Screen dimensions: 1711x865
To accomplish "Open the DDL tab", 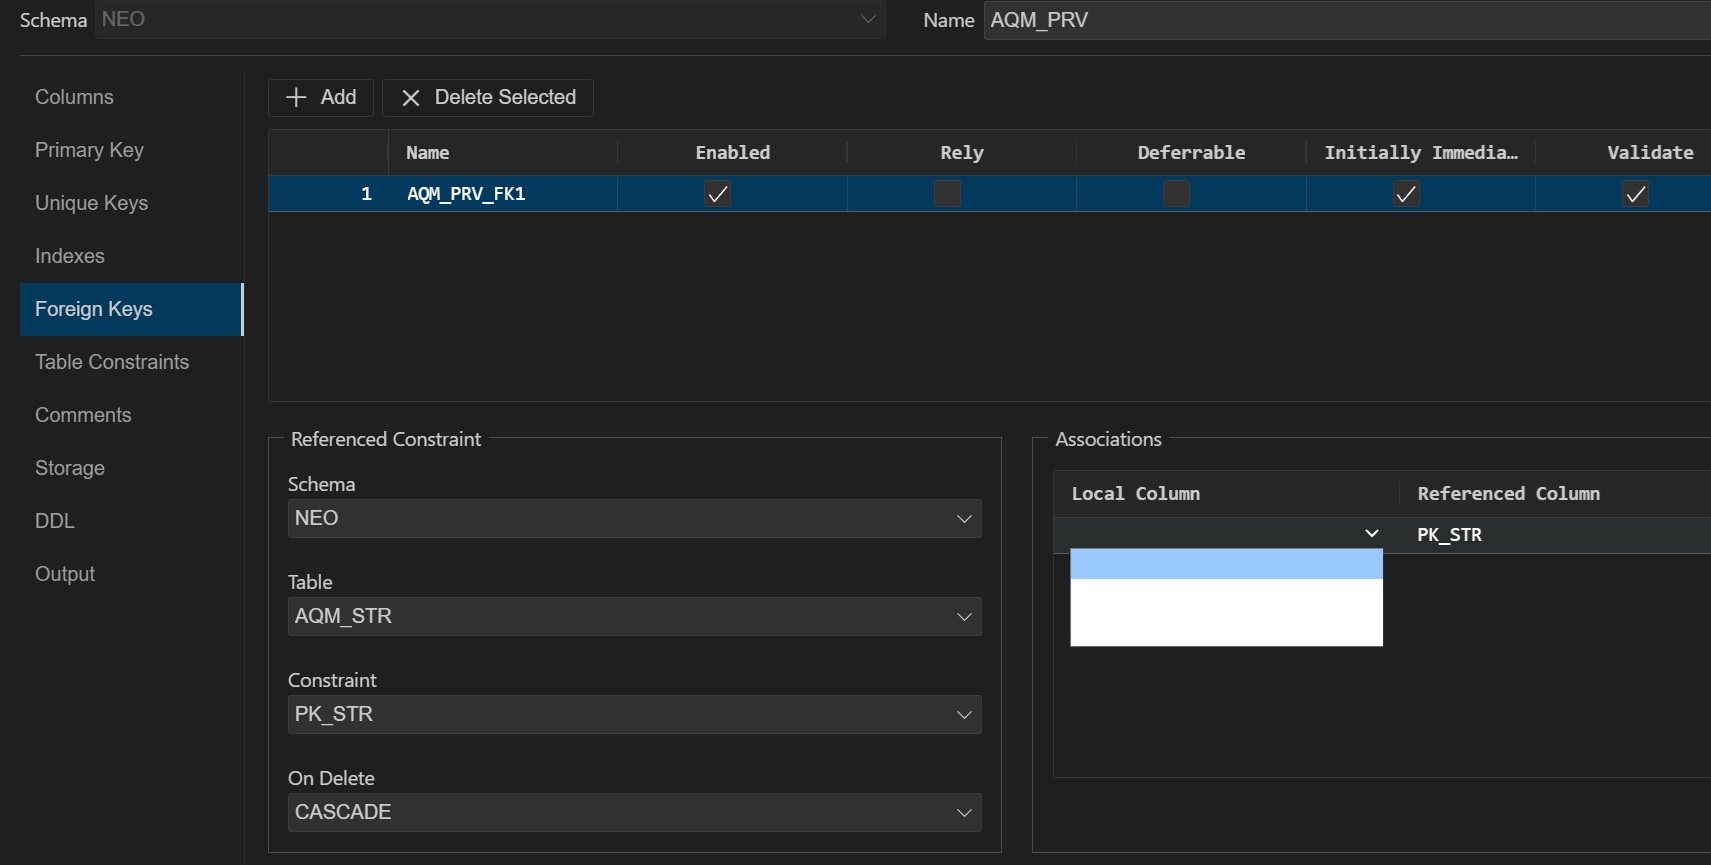I will click(55, 521).
